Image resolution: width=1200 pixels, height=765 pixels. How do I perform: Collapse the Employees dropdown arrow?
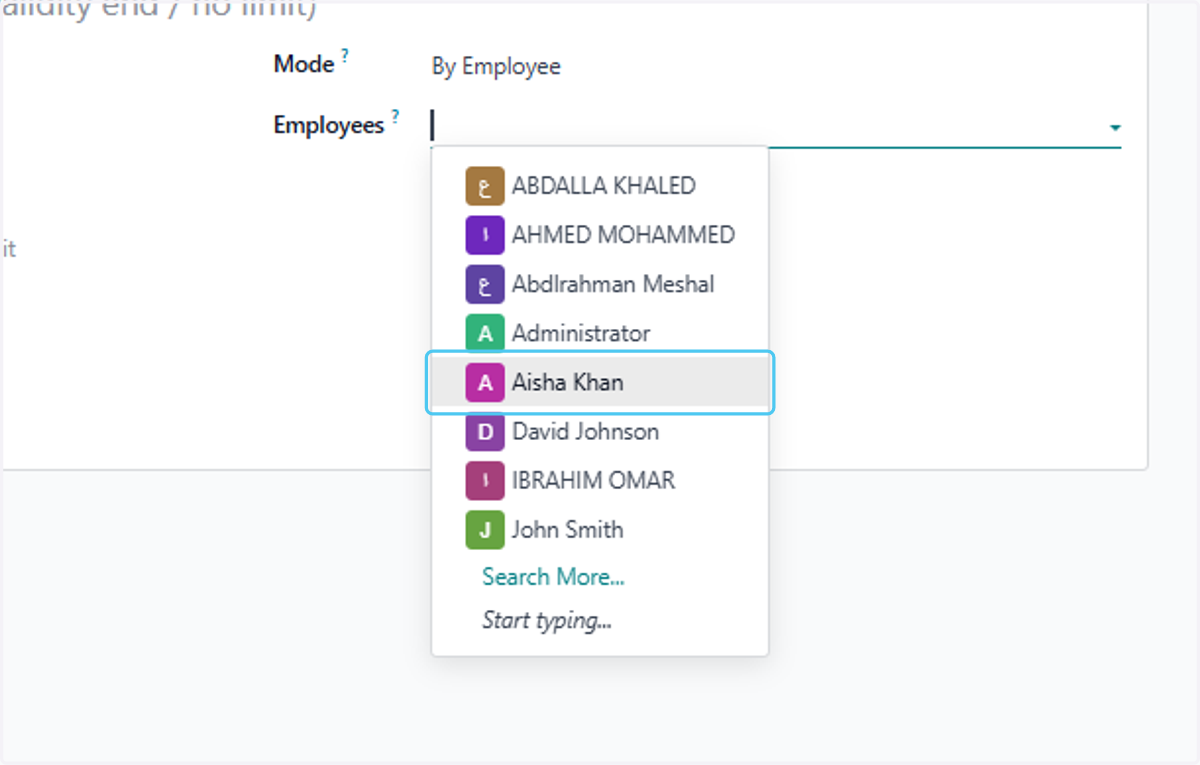pos(1114,128)
